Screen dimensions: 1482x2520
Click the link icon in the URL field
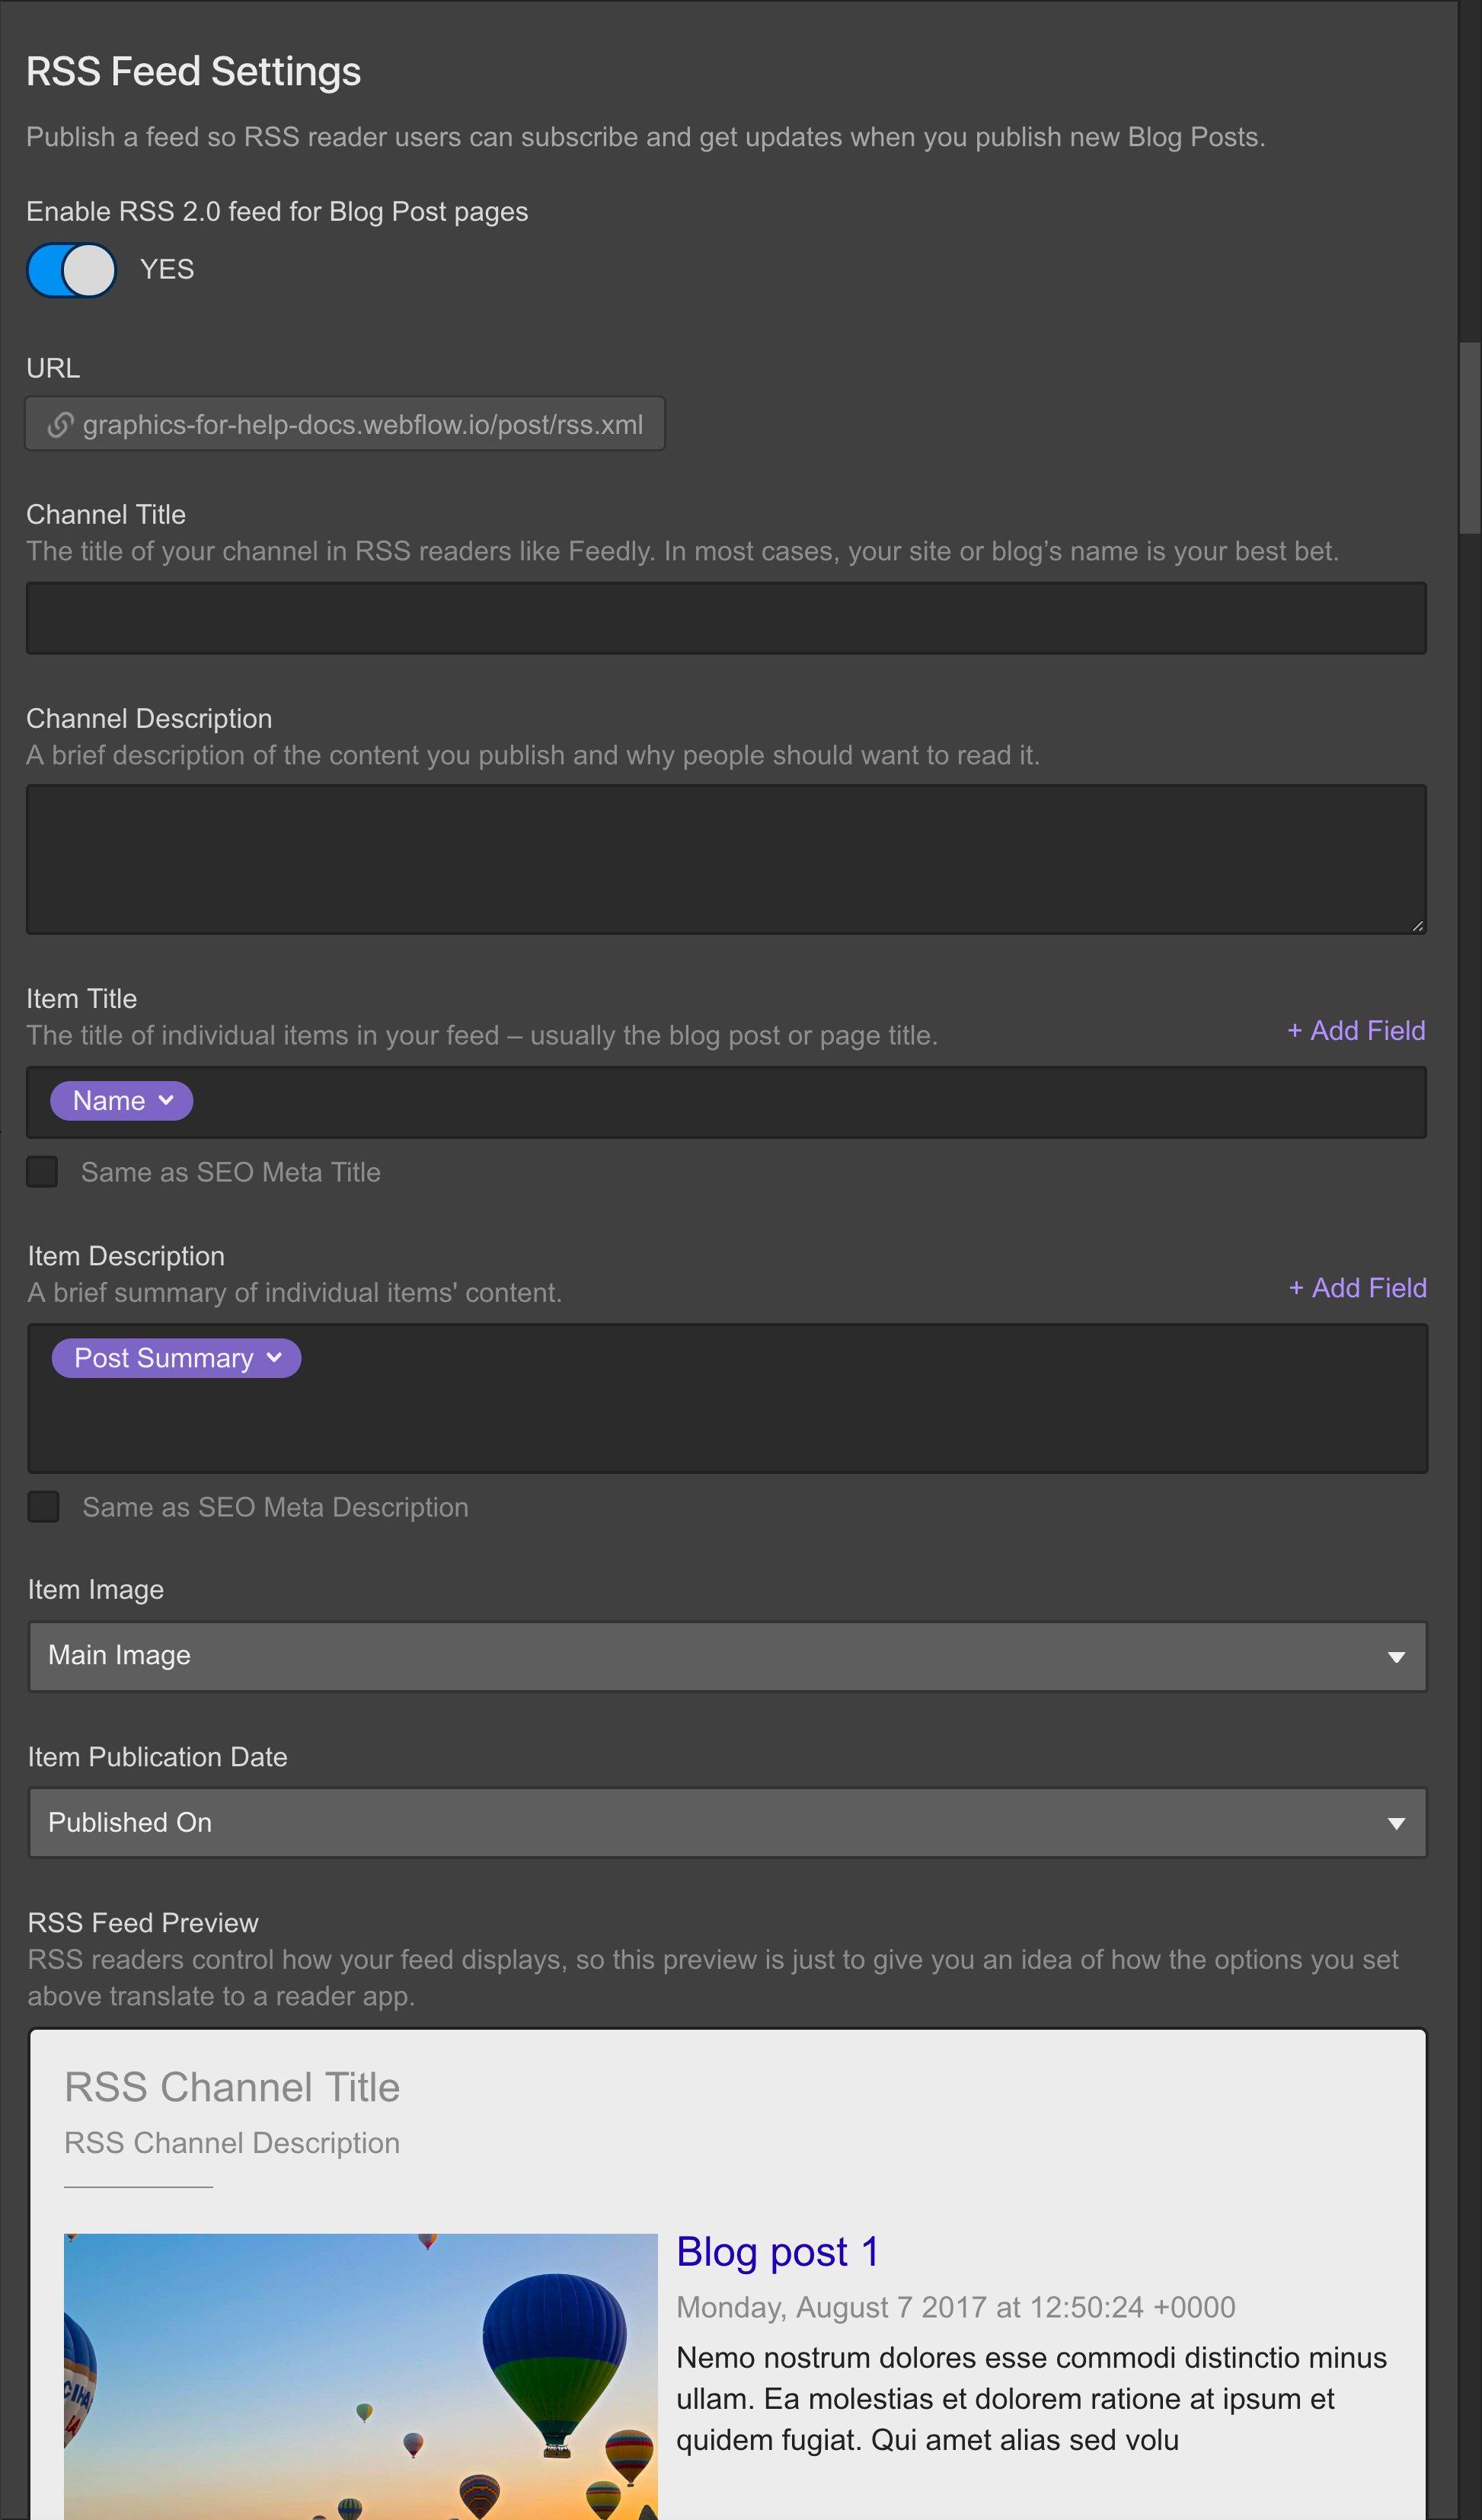60,425
